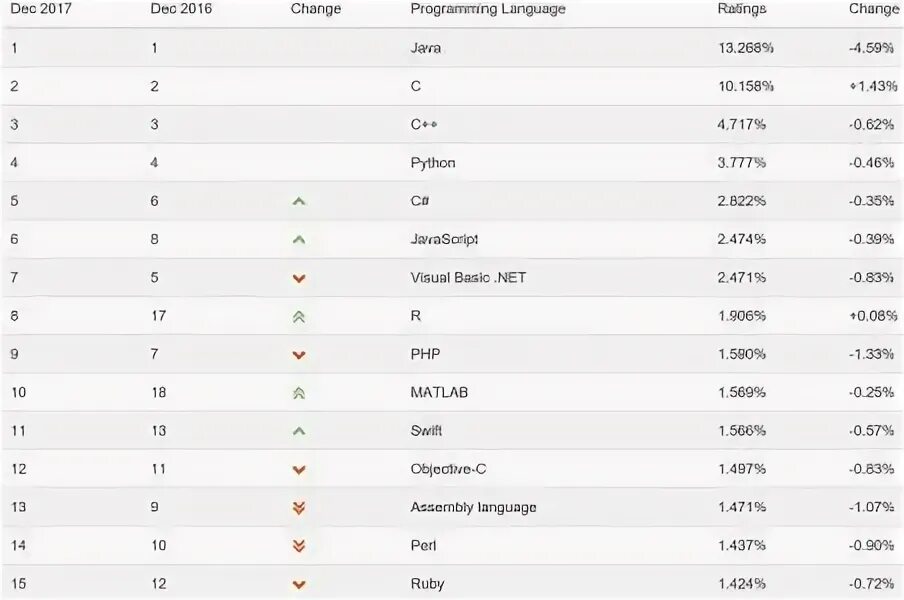Click the down arrow in Ruby row
904x600 pixels.
299,585
